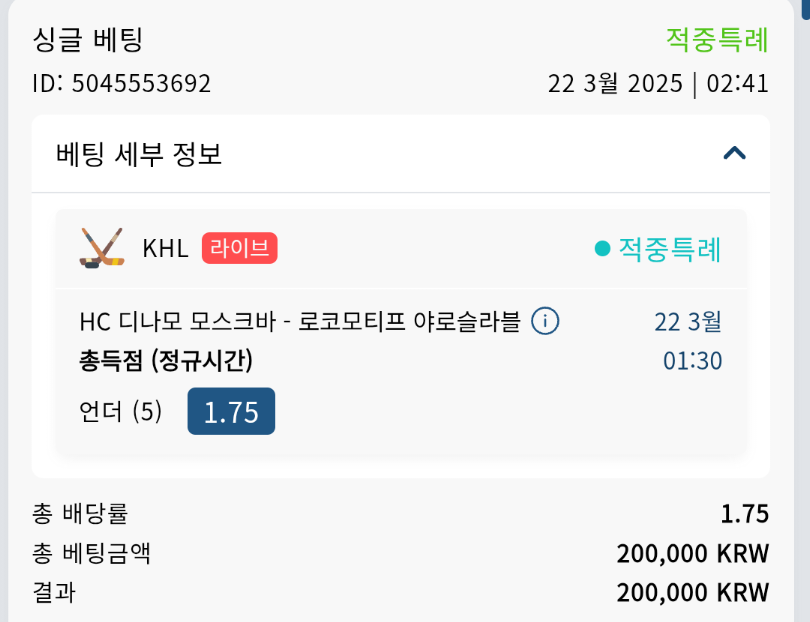Click the 싱글 베팅 title
The width and height of the screenshot is (810, 622).
[x=88, y=40]
